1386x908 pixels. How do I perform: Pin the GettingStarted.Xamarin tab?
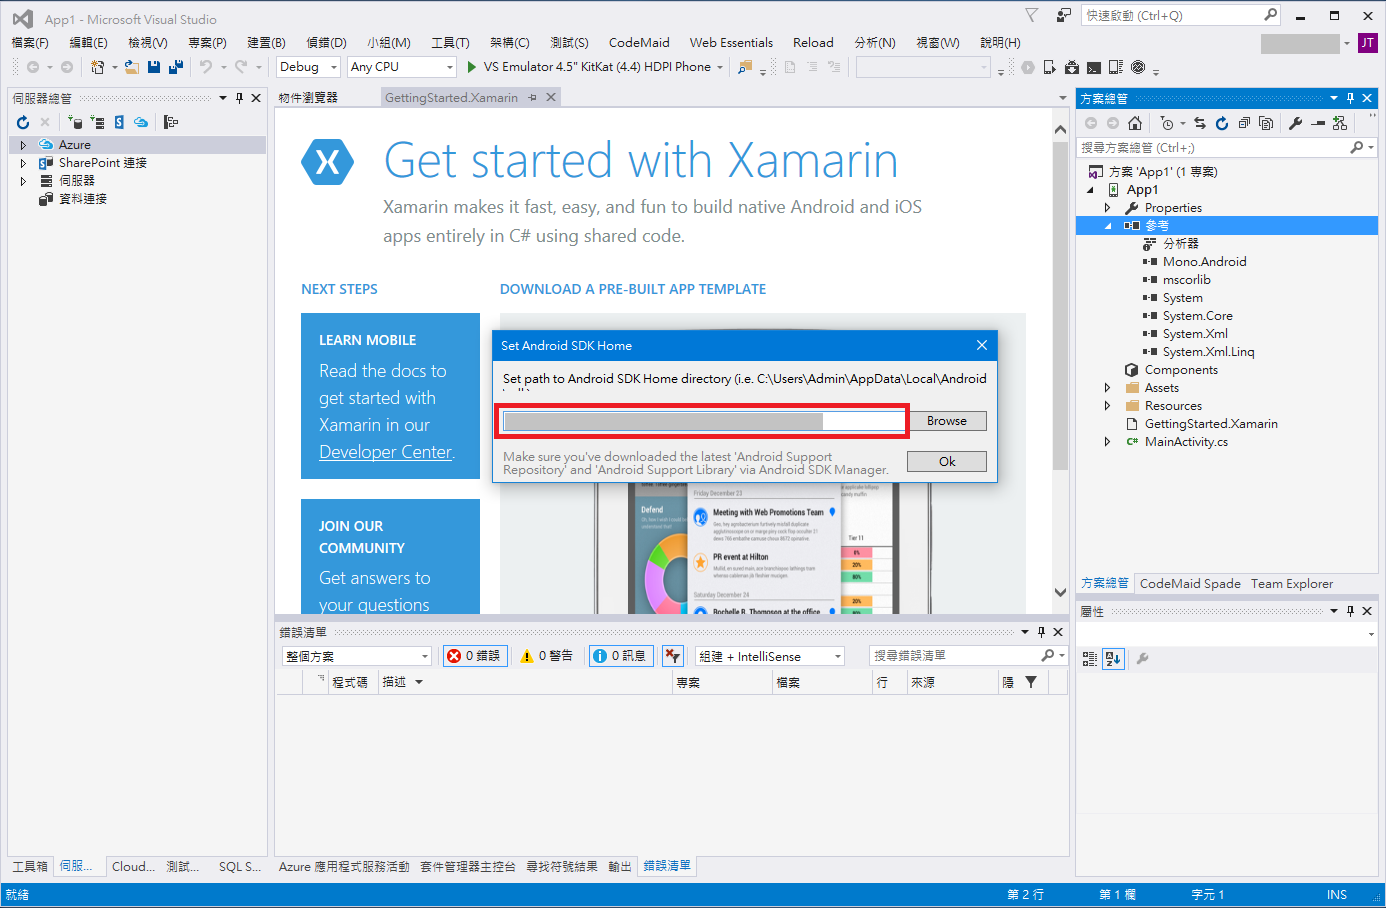coord(533,97)
